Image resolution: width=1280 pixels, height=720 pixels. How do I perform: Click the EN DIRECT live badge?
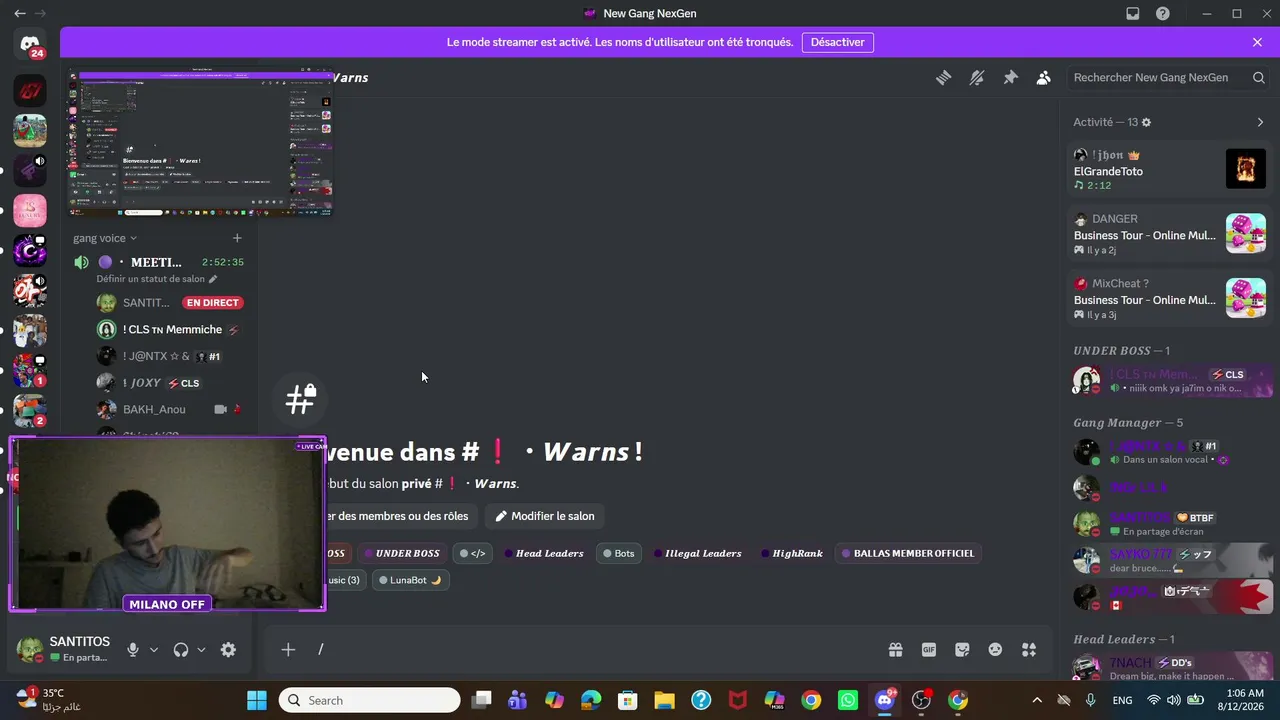point(213,303)
